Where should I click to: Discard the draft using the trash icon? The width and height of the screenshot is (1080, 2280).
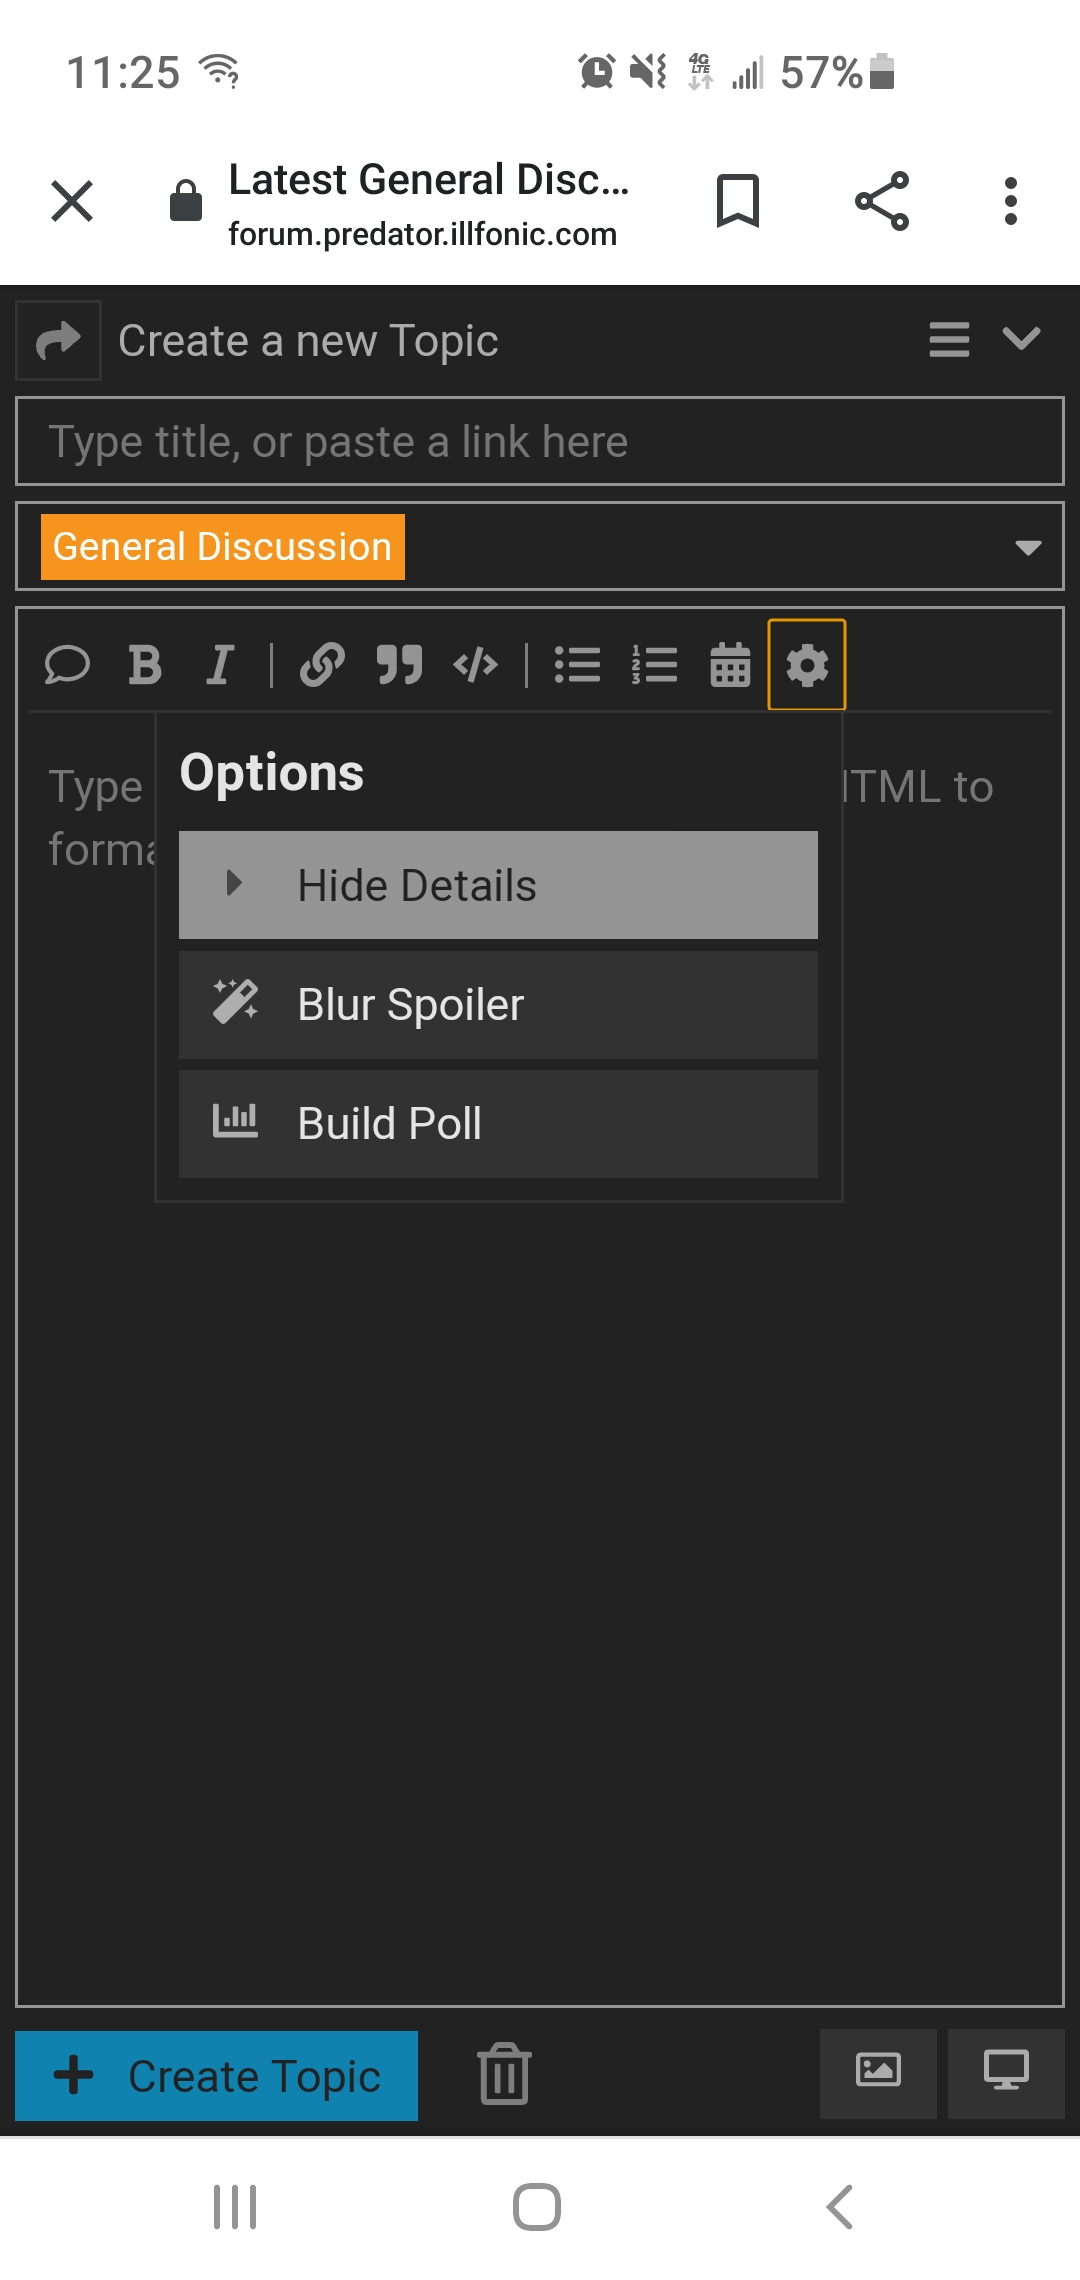pyautogui.click(x=504, y=2074)
